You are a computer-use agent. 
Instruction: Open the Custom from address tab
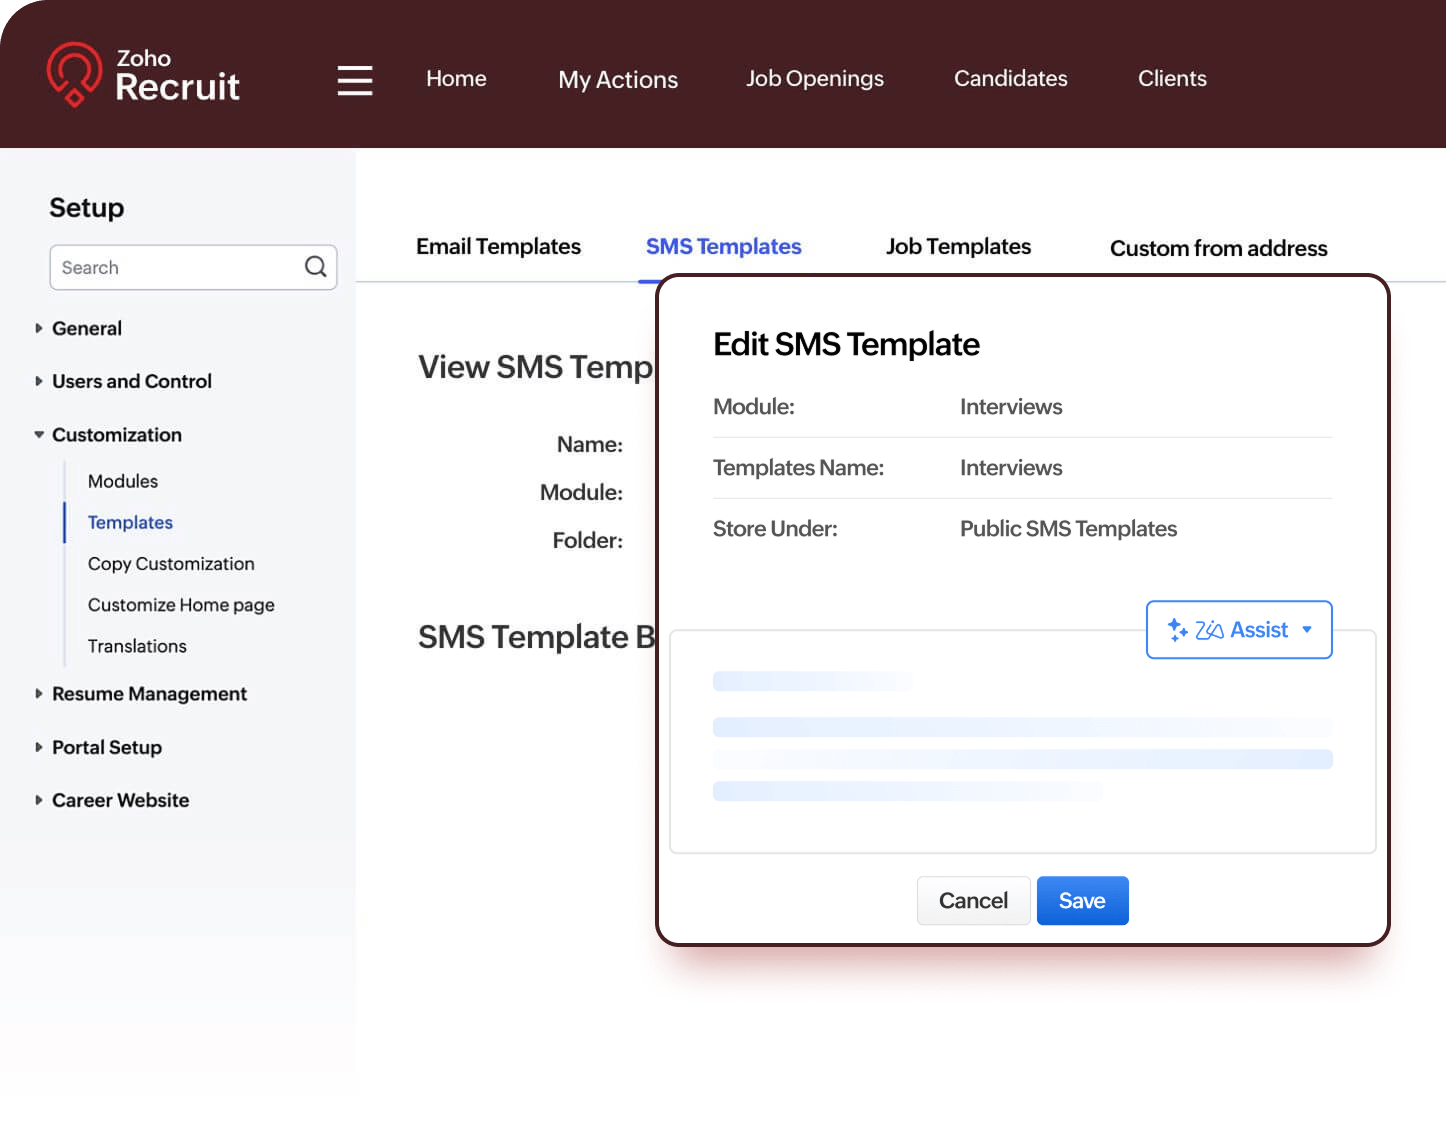1219,248
